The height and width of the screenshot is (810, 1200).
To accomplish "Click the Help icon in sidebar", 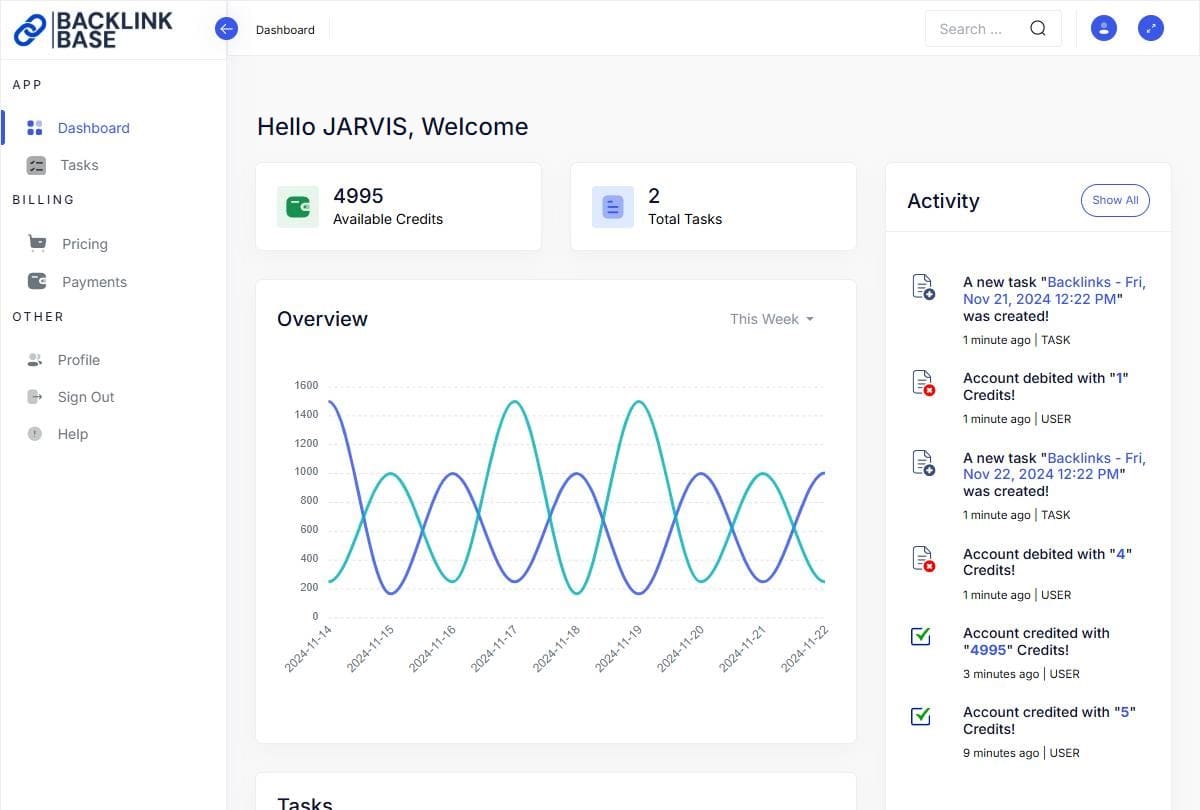I will coord(35,434).
